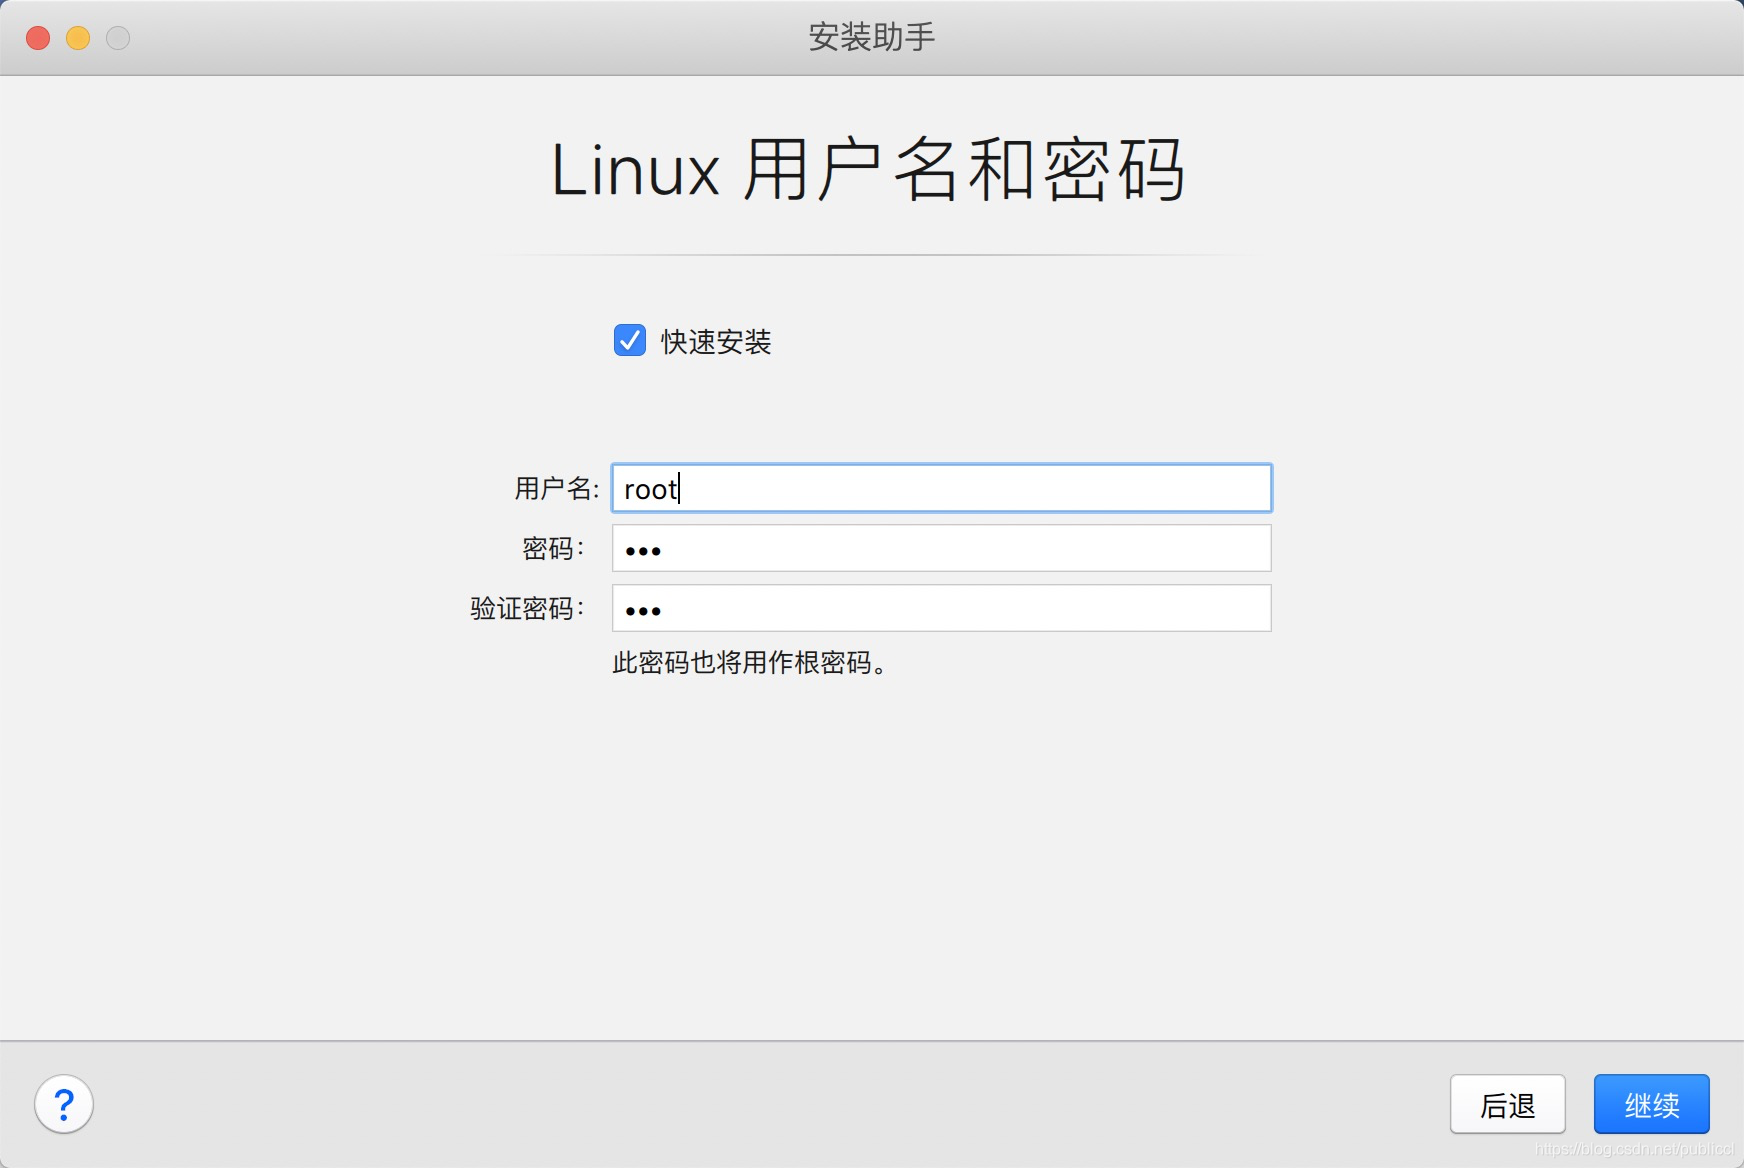Click the 快速安装 label text
This screenshot has height=1168, width=1744.
click(716, 342)
